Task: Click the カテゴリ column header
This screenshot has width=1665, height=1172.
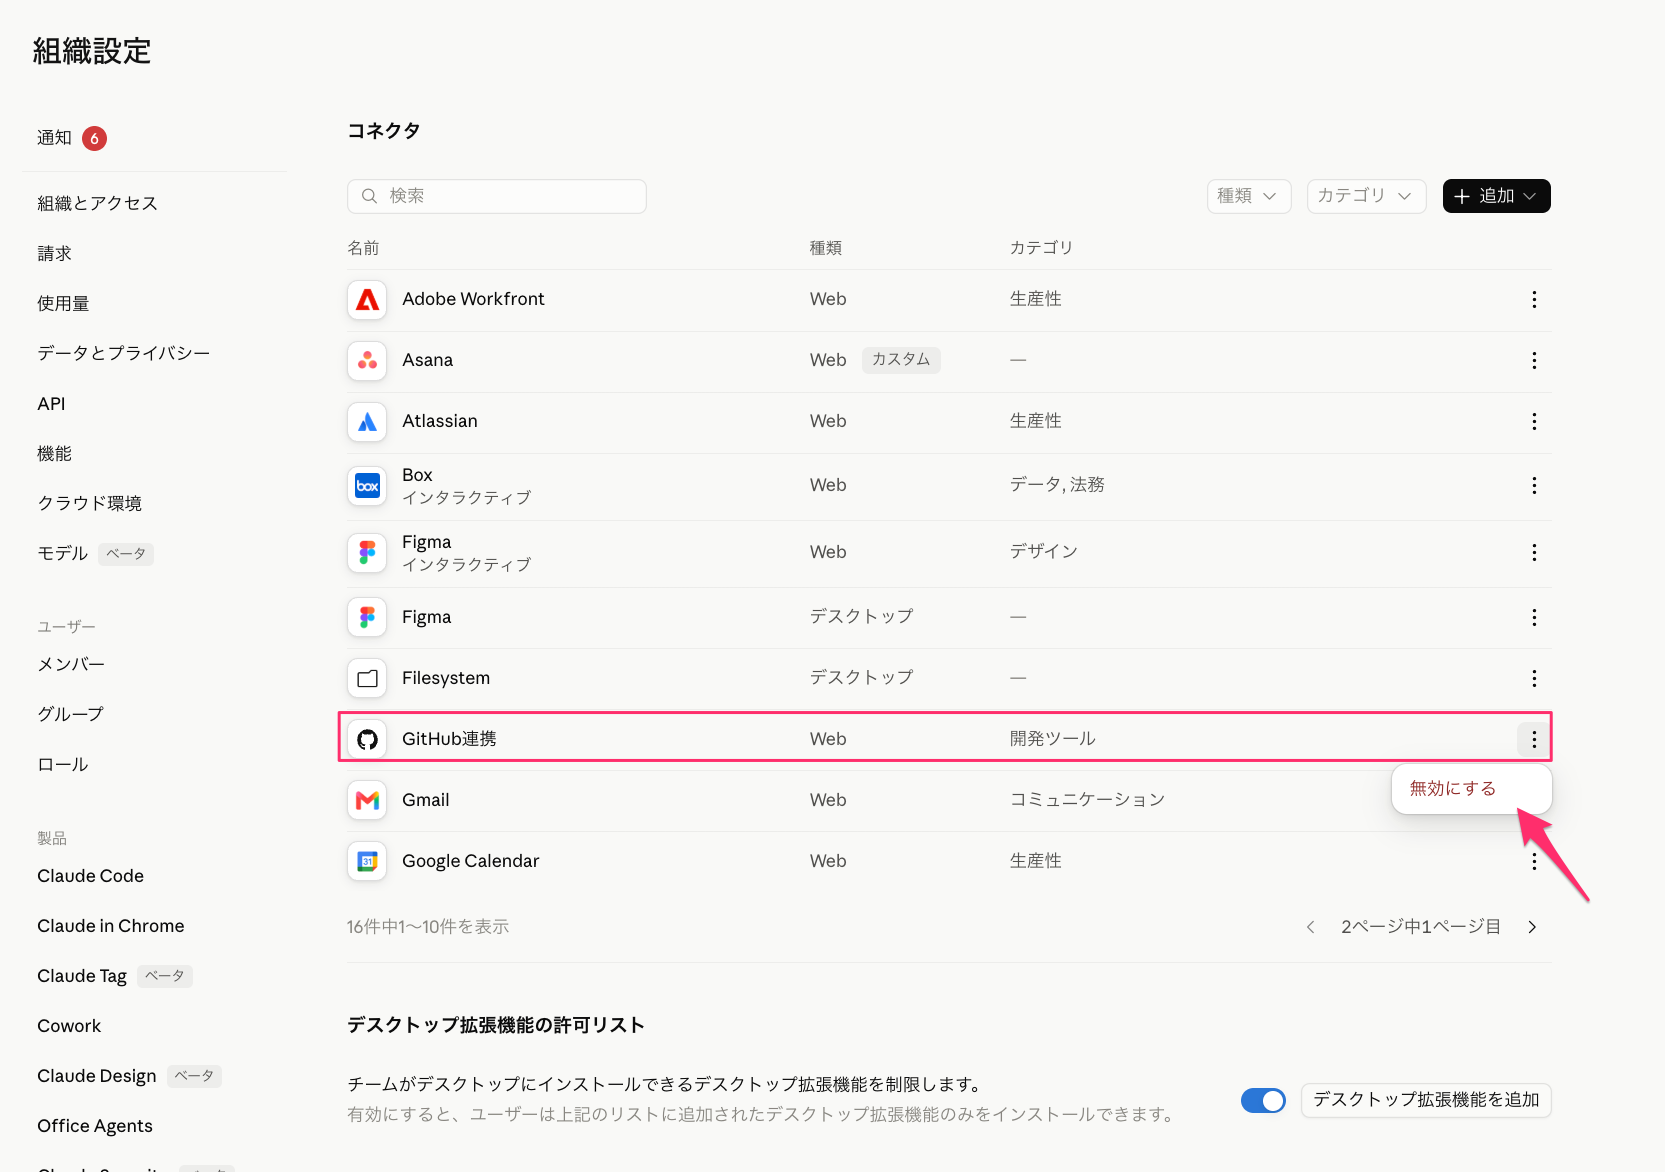Action: 1041,249
